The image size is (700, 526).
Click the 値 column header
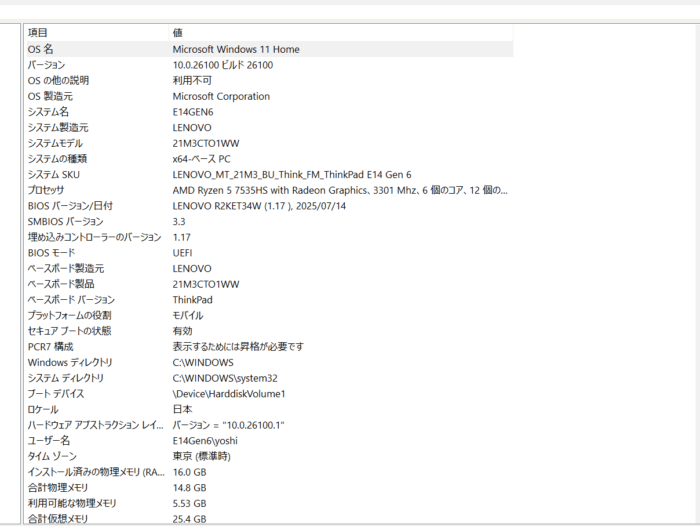pyautogui.click(x=178, y=33)
